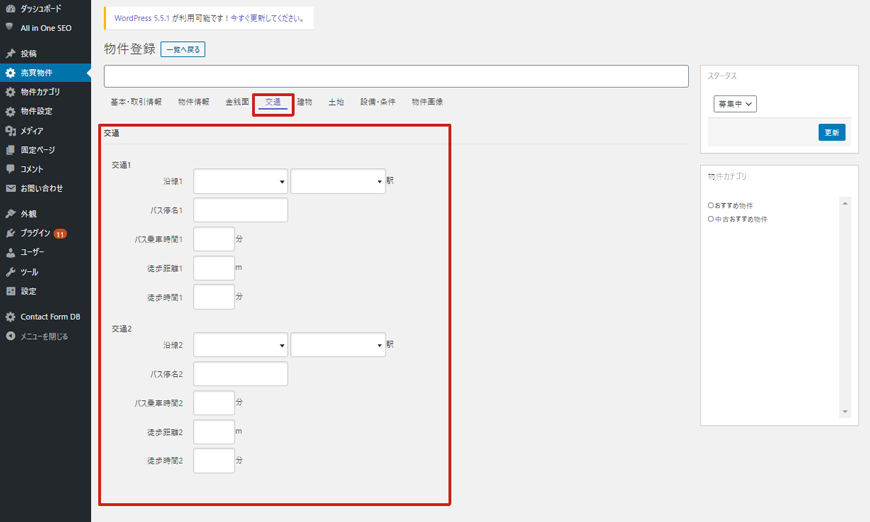Click the バス停名1 input field

pos(240,210)
